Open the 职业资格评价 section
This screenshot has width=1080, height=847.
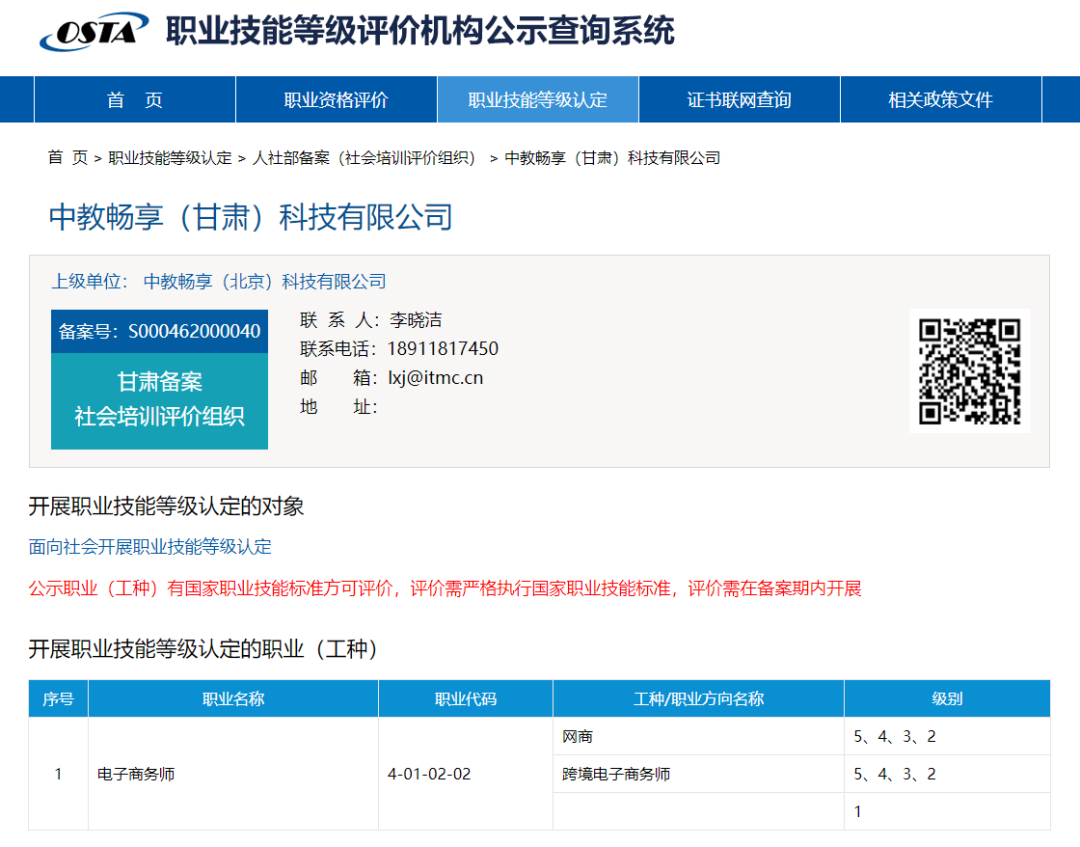pyautogui.click(x=336, y=99)
